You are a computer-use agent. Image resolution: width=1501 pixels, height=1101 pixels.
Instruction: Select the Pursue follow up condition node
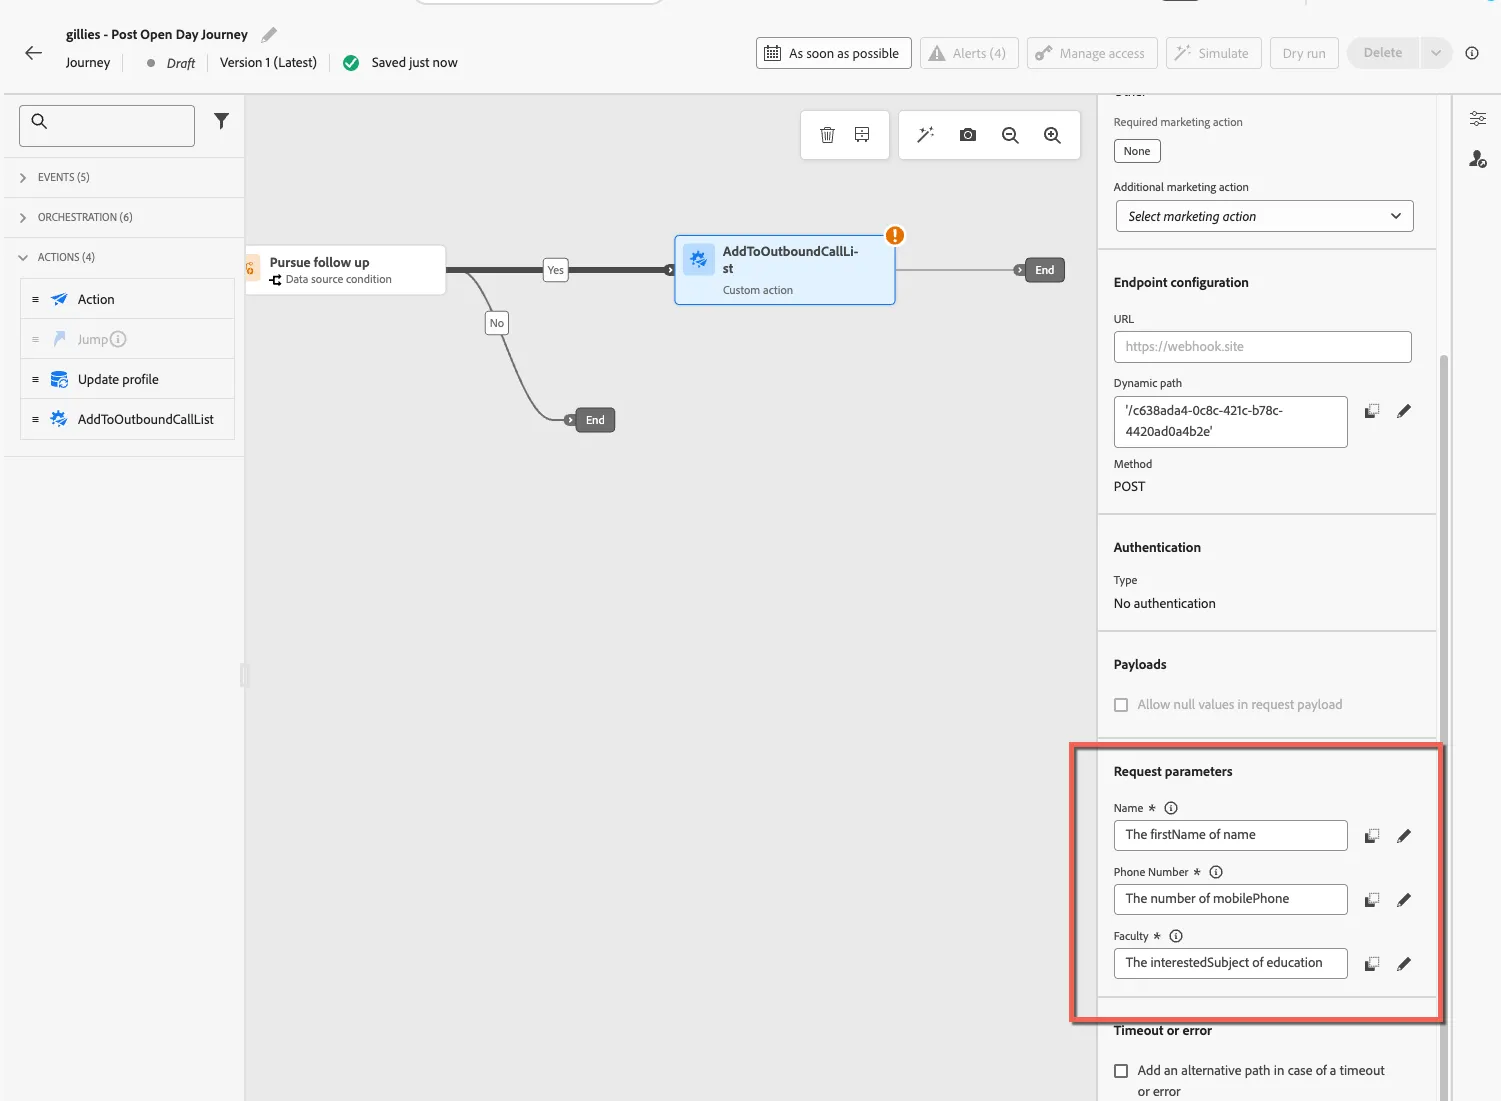click(345, 270)
